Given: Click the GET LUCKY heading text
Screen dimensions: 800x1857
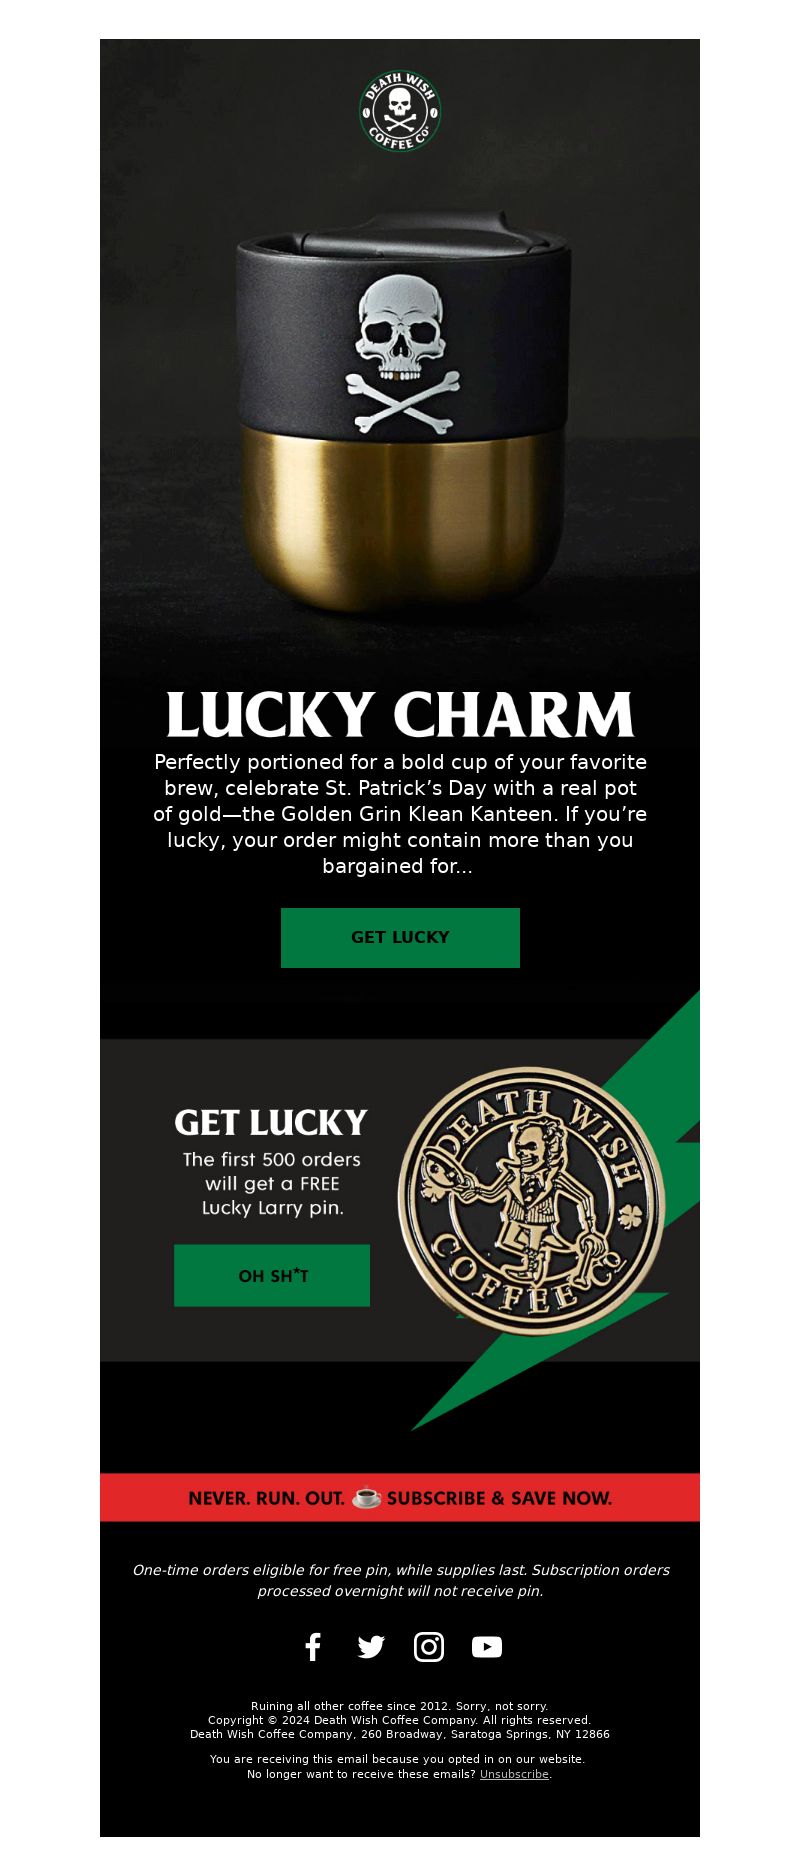Looking at the screenshot, I should click(x=271, y=1123).
